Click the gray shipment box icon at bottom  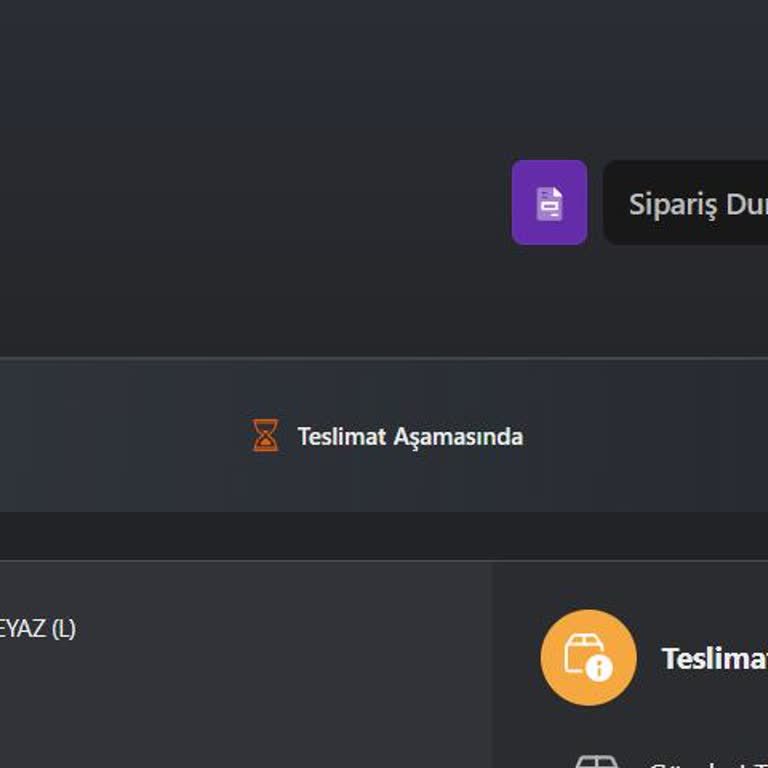[x=596, y=762]
